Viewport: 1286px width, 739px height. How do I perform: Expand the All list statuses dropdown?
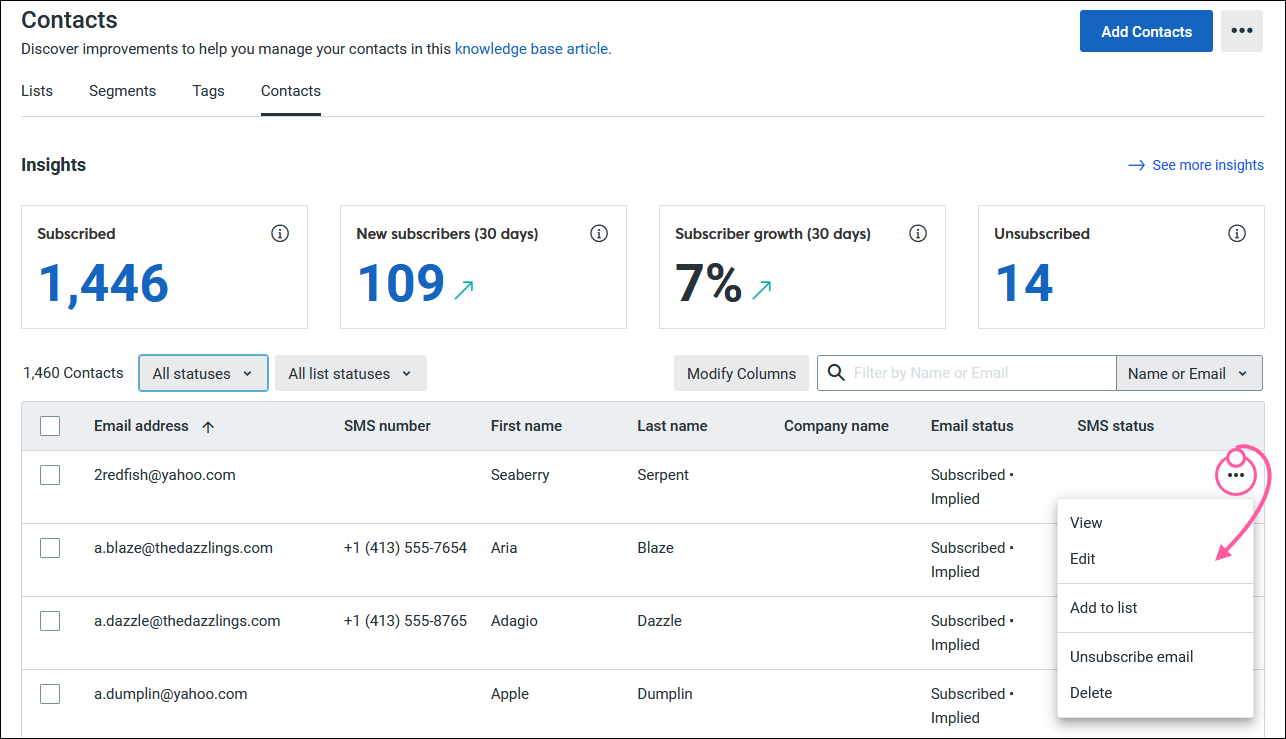pos(351,373)
